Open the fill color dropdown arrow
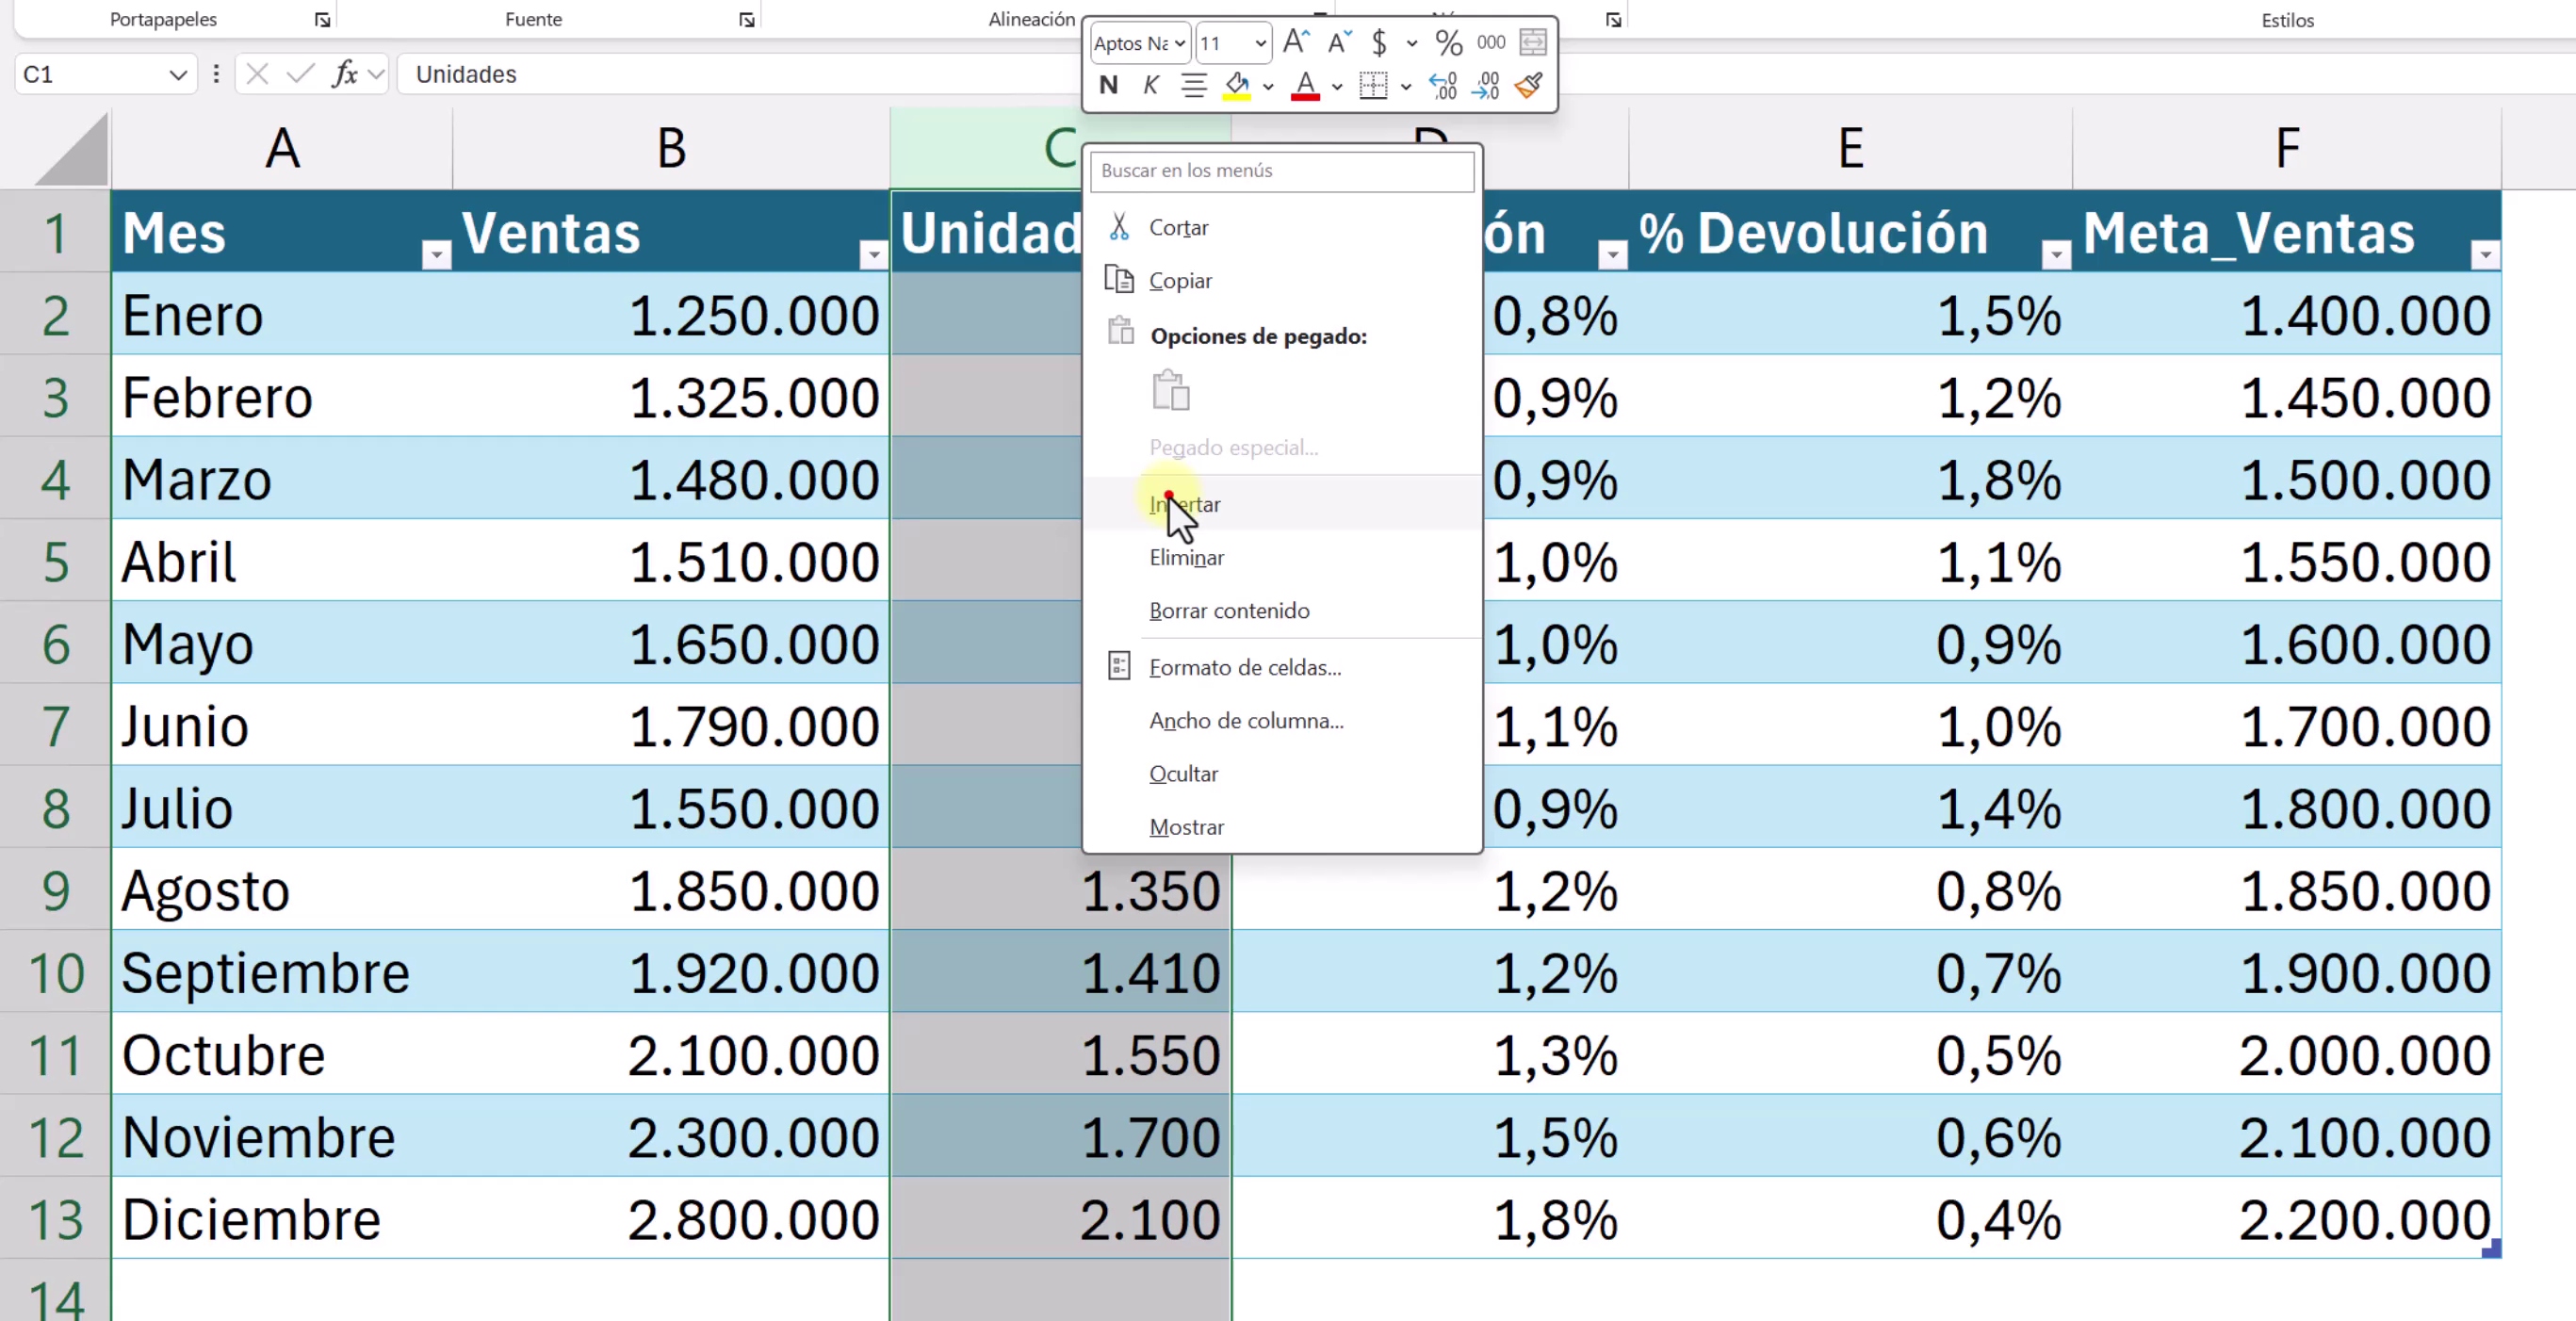Image resolution: width=2576 pixels, height=1321 pixels. coord(1268,87)
